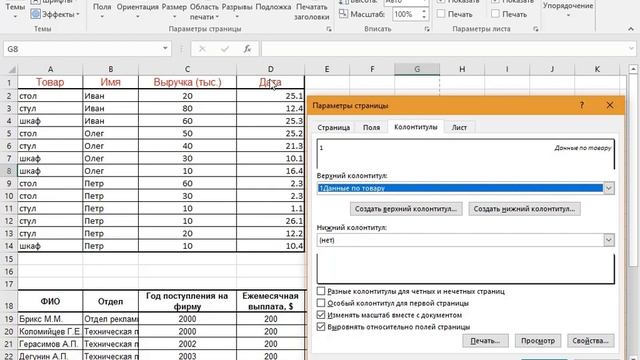
Task: Click the Выручка (тыс.) header cell
Action: coord(187,82)
